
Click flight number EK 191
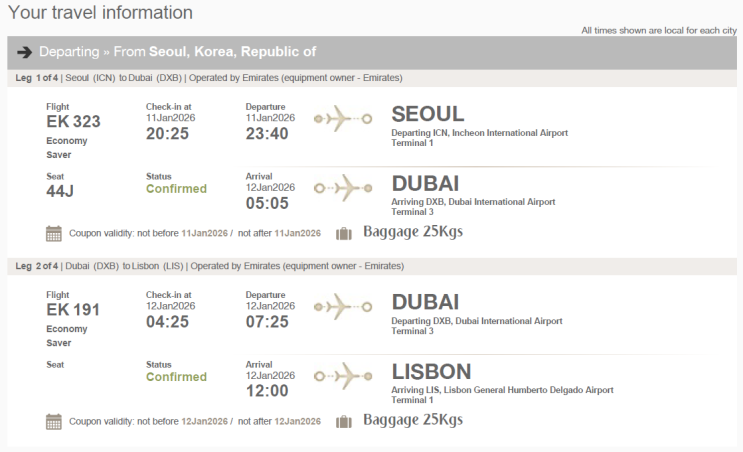(73, 310)
